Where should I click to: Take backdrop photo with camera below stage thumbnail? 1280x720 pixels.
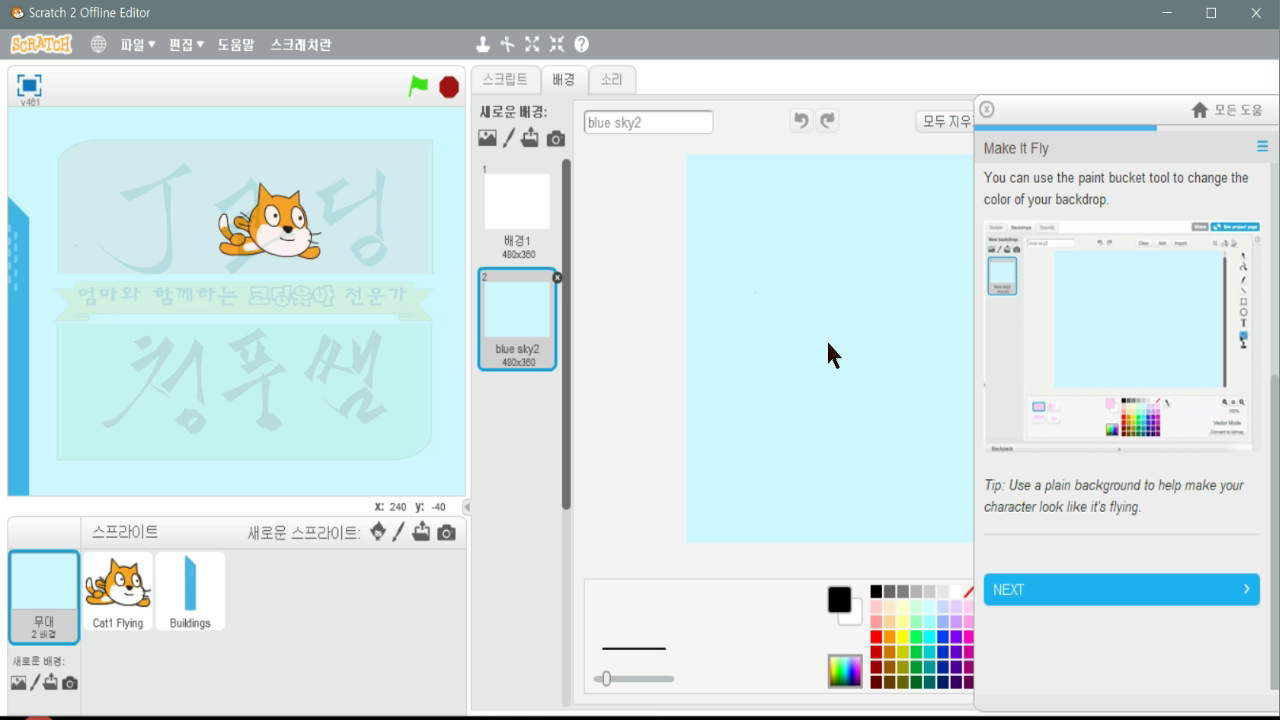coord(70,683)
